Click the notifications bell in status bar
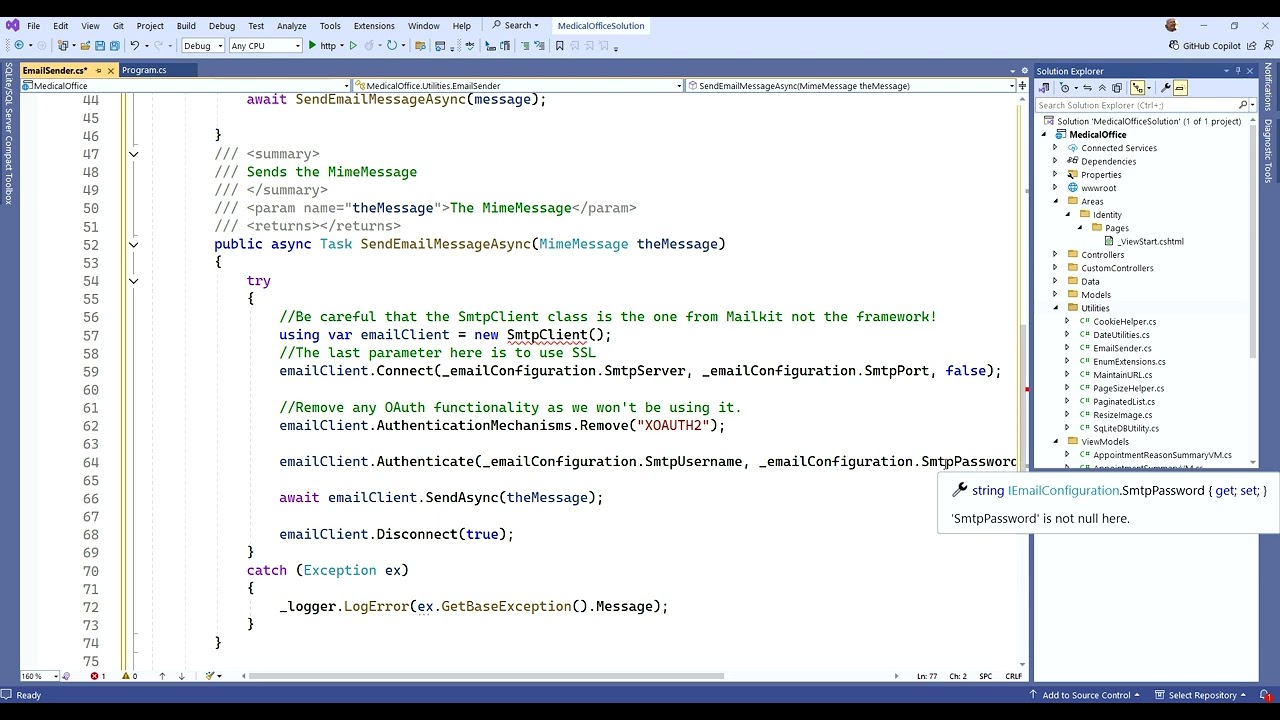This screenshot has width=1280, height=720. (x=1265, y=695)
